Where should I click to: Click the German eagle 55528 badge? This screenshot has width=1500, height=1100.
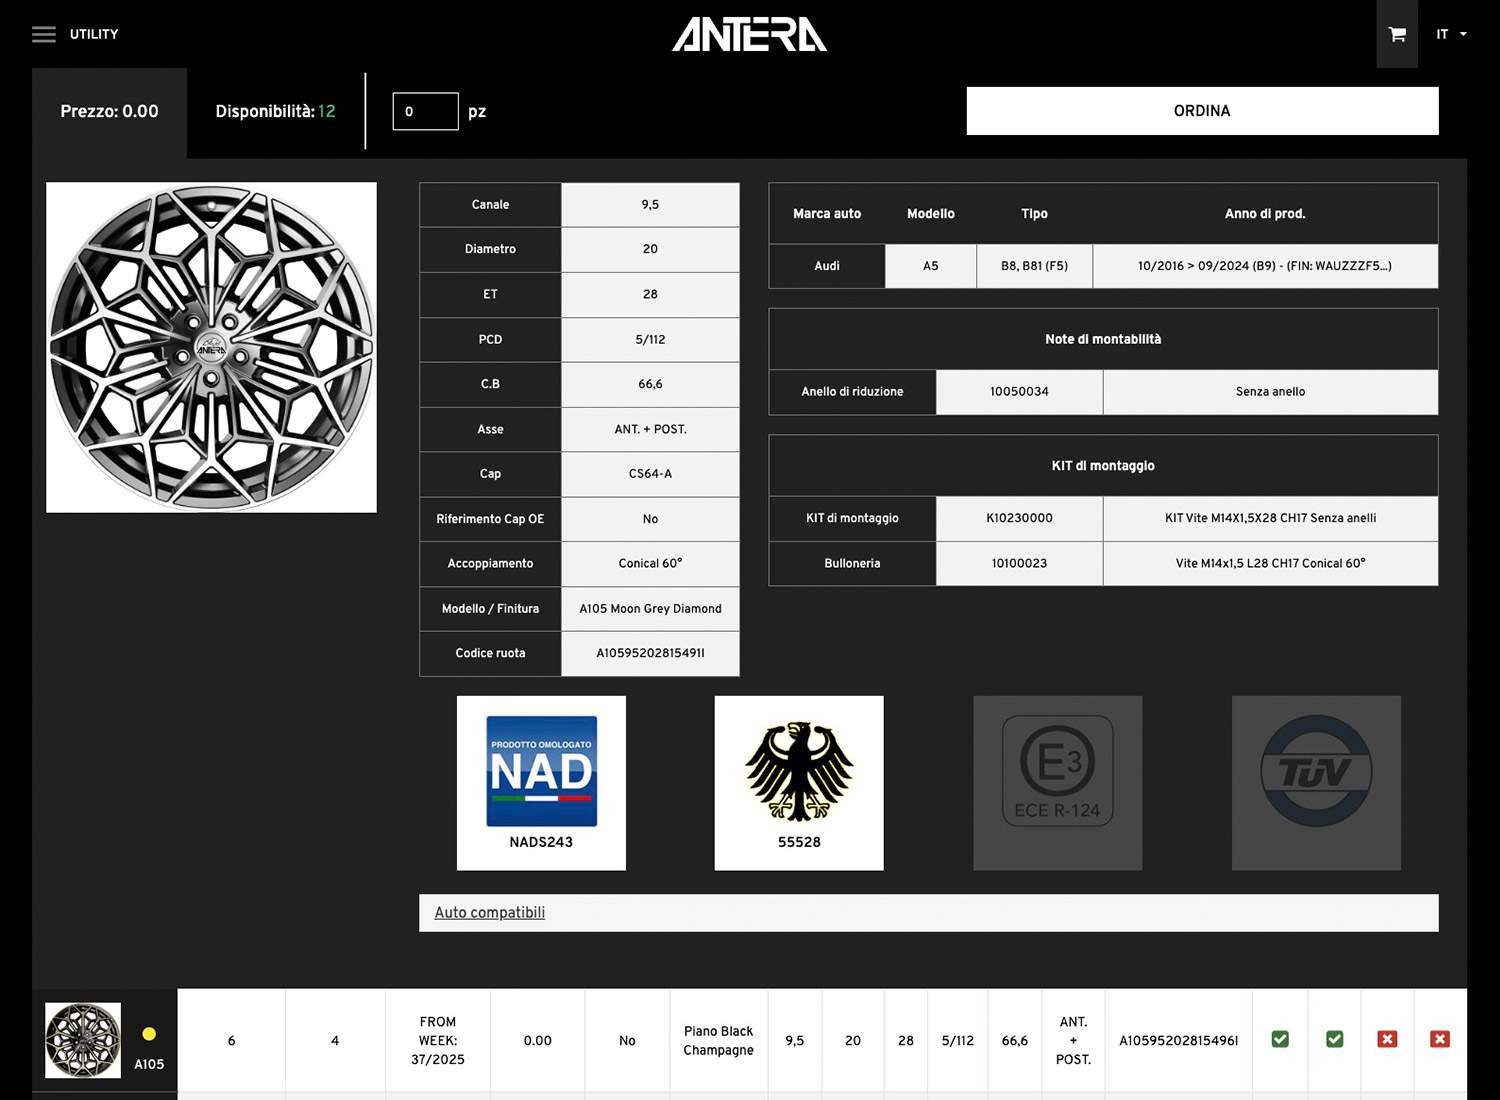click(x=799, y=783)
